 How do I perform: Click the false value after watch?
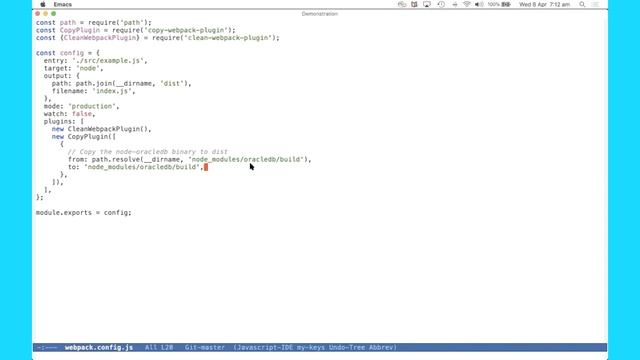click(x=82, y=114)
